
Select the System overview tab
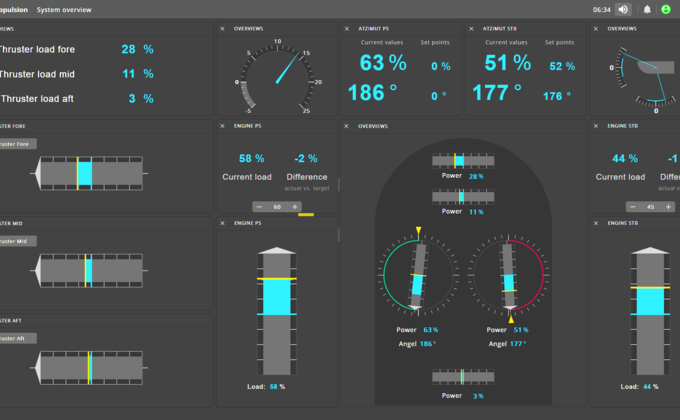tap(64, 9)
